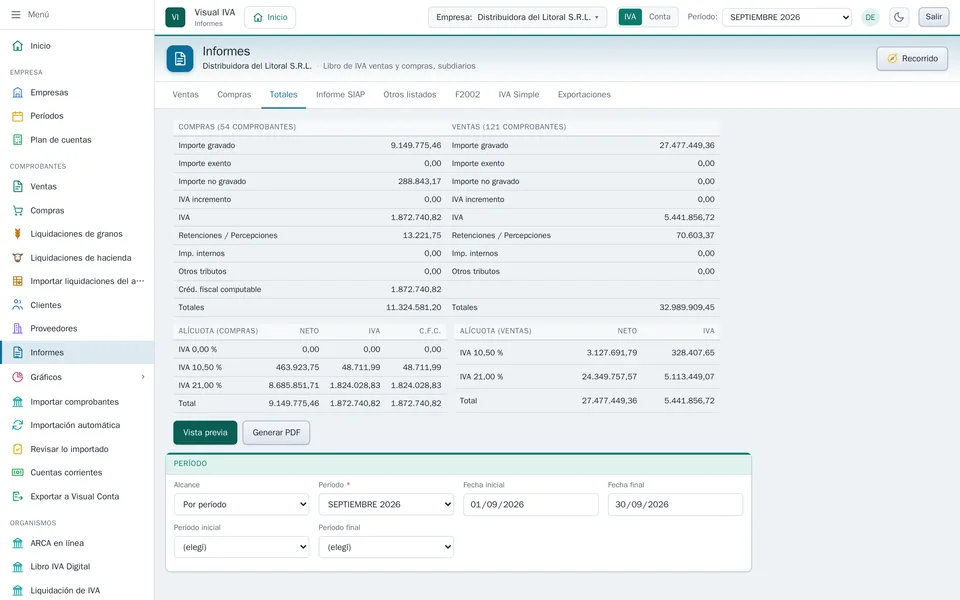Open the F2002 tab

coord(468,95)
